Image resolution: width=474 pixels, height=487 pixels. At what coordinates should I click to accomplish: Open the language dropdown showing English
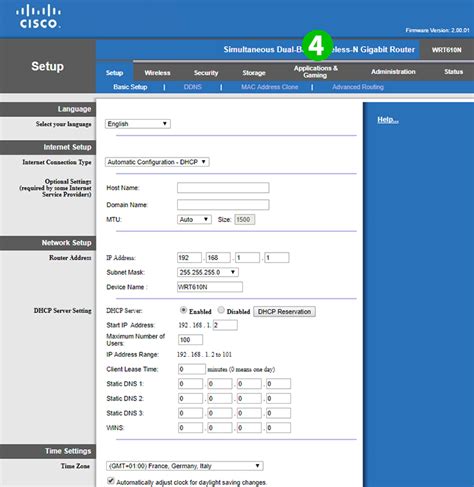[138, 124]
